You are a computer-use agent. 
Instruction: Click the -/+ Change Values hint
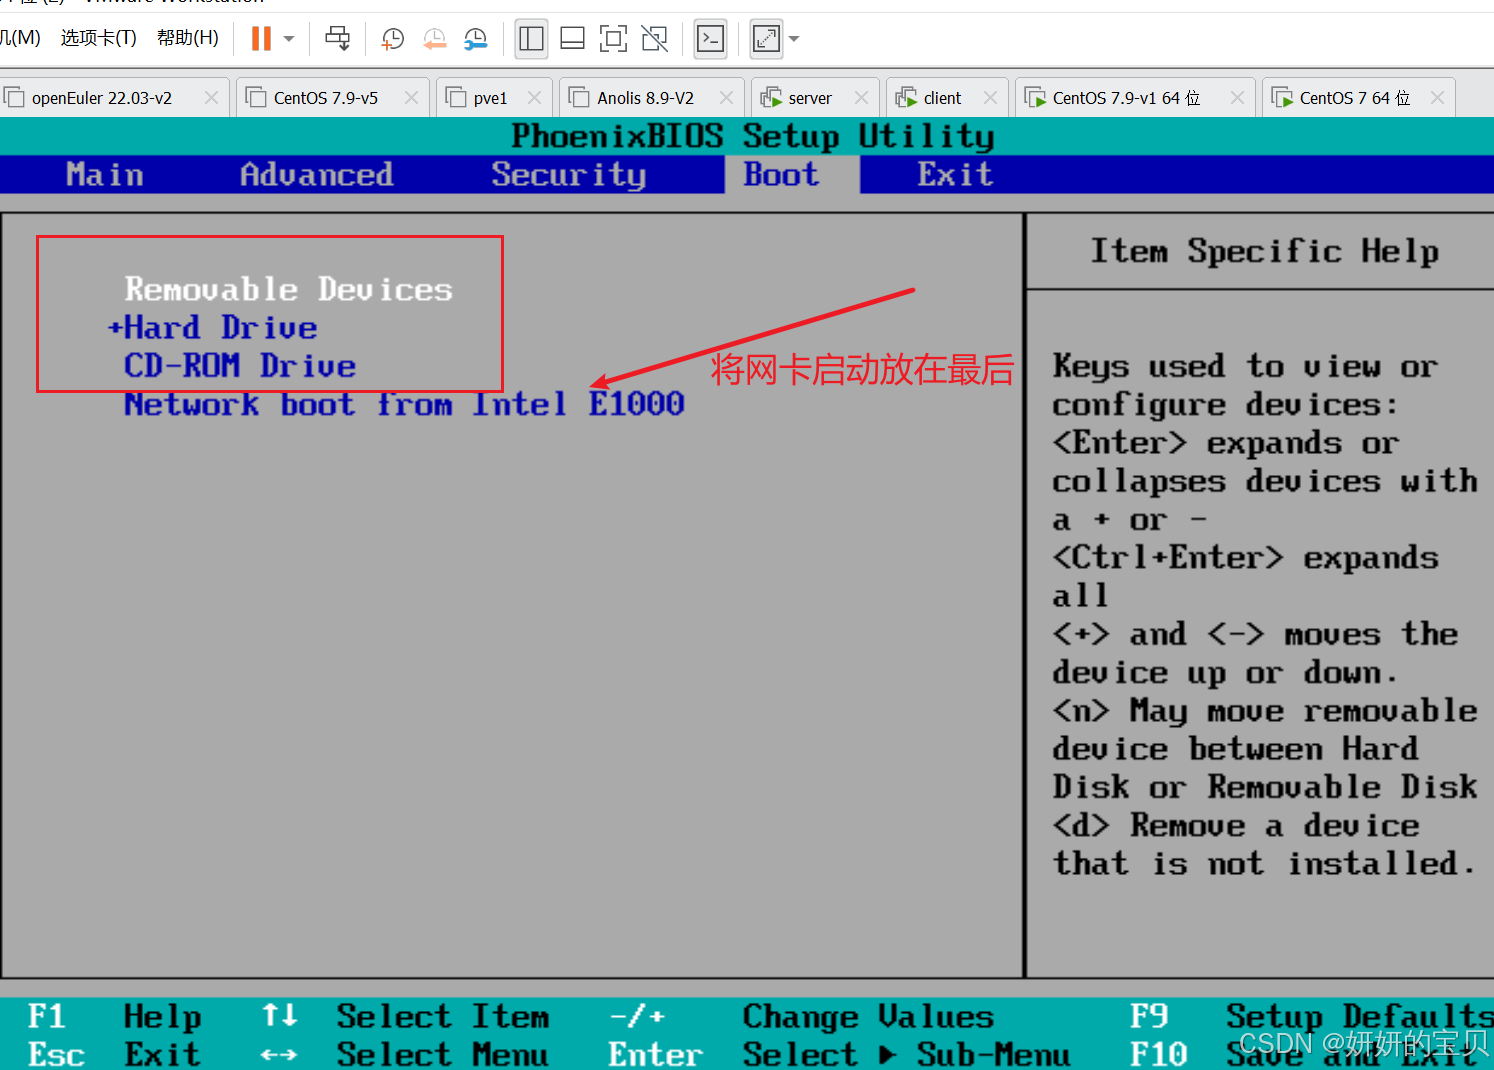801,1017
